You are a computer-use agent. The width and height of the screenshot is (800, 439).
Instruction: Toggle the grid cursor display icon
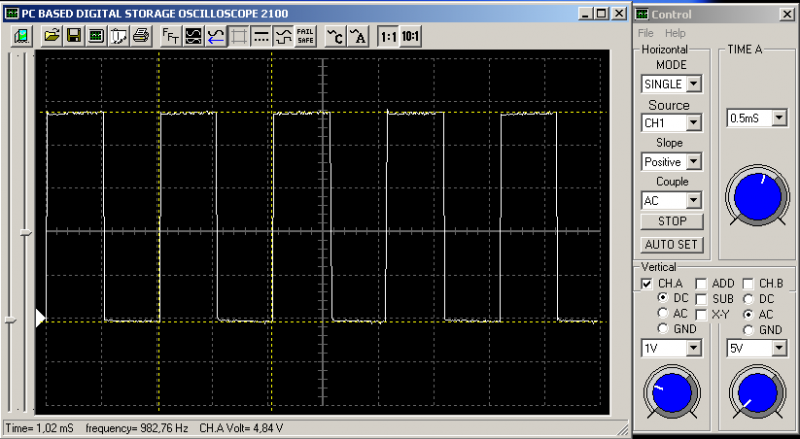(x=239, y=36)
